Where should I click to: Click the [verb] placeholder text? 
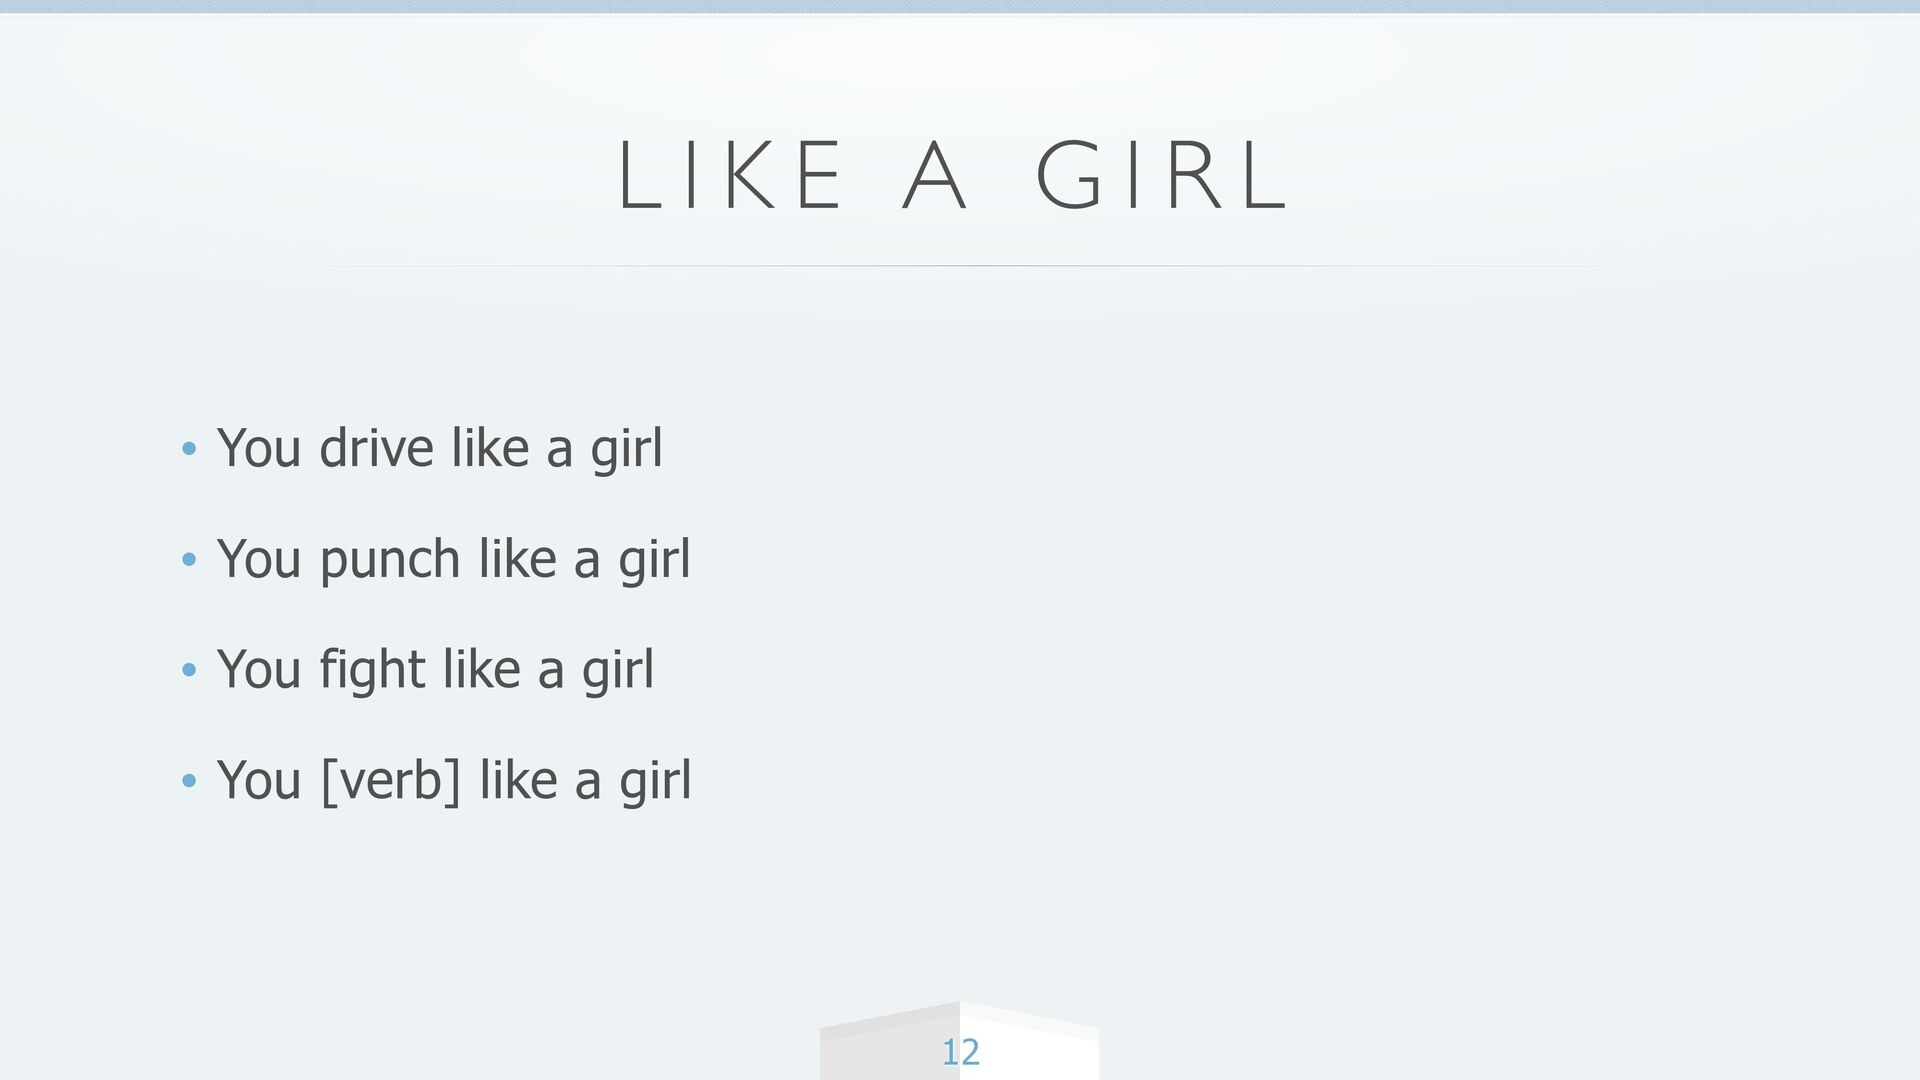click(391, 781)
